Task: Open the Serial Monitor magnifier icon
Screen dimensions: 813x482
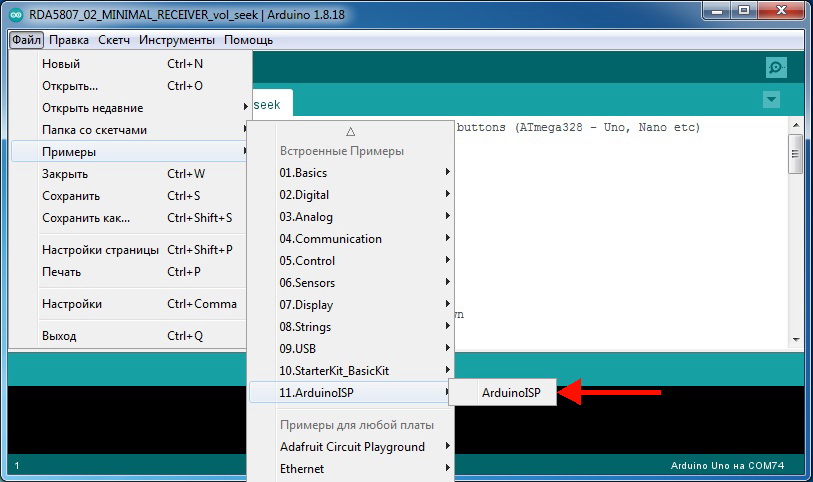Action: point(776,67)
